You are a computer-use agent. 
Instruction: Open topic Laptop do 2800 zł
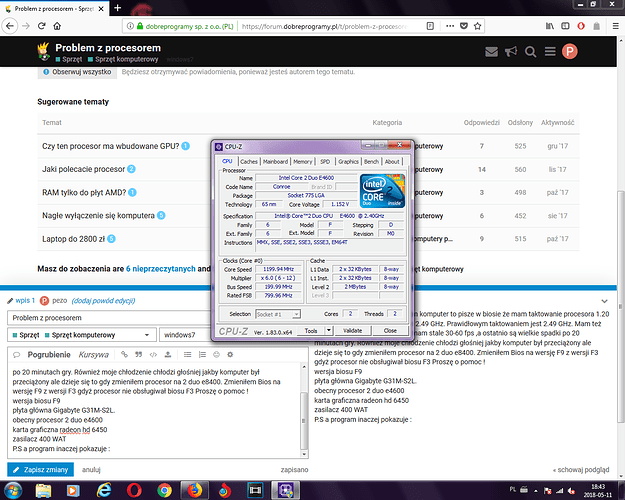click(73, 239)
